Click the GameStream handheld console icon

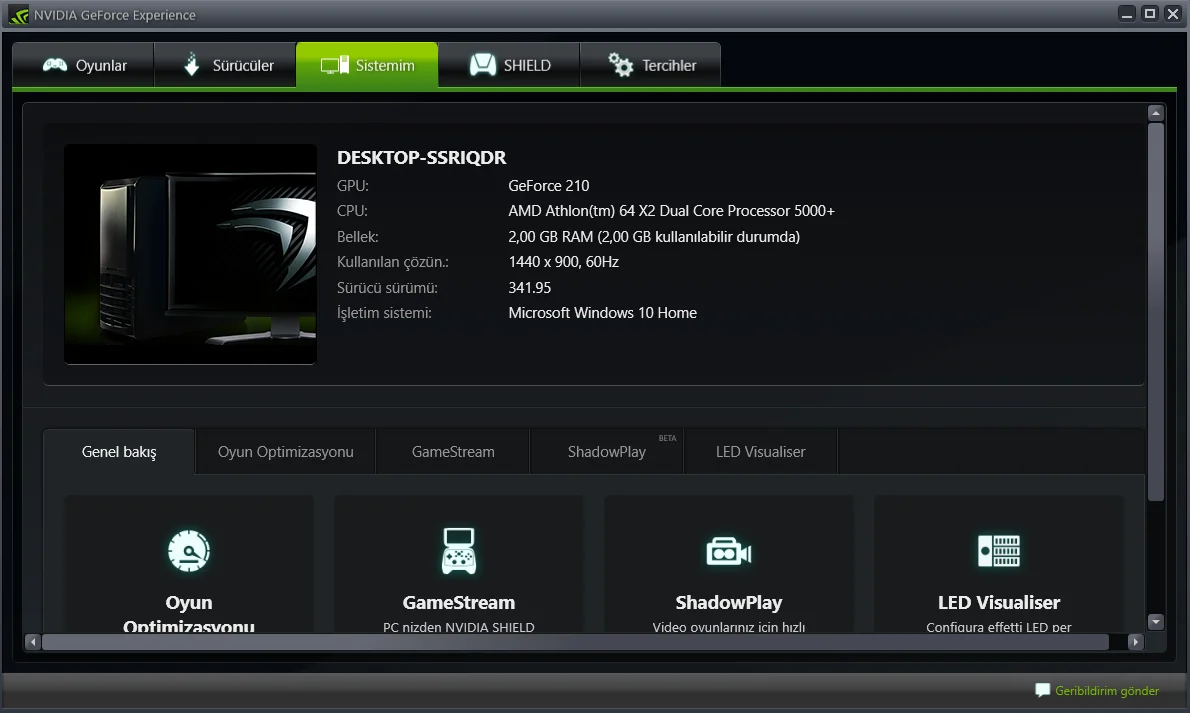[459, 551]
